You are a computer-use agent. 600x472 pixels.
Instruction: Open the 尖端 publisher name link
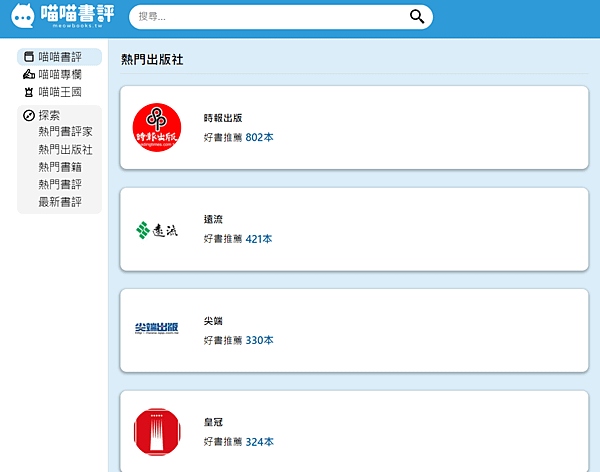point(213,321)
